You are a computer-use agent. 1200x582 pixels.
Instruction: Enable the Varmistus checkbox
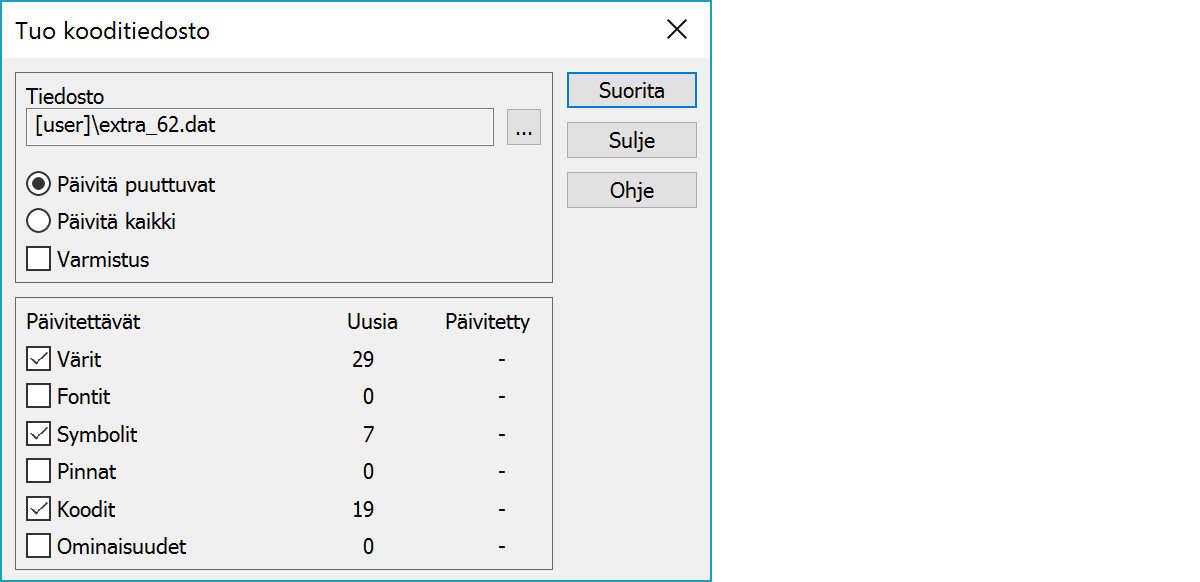[39, 260]
